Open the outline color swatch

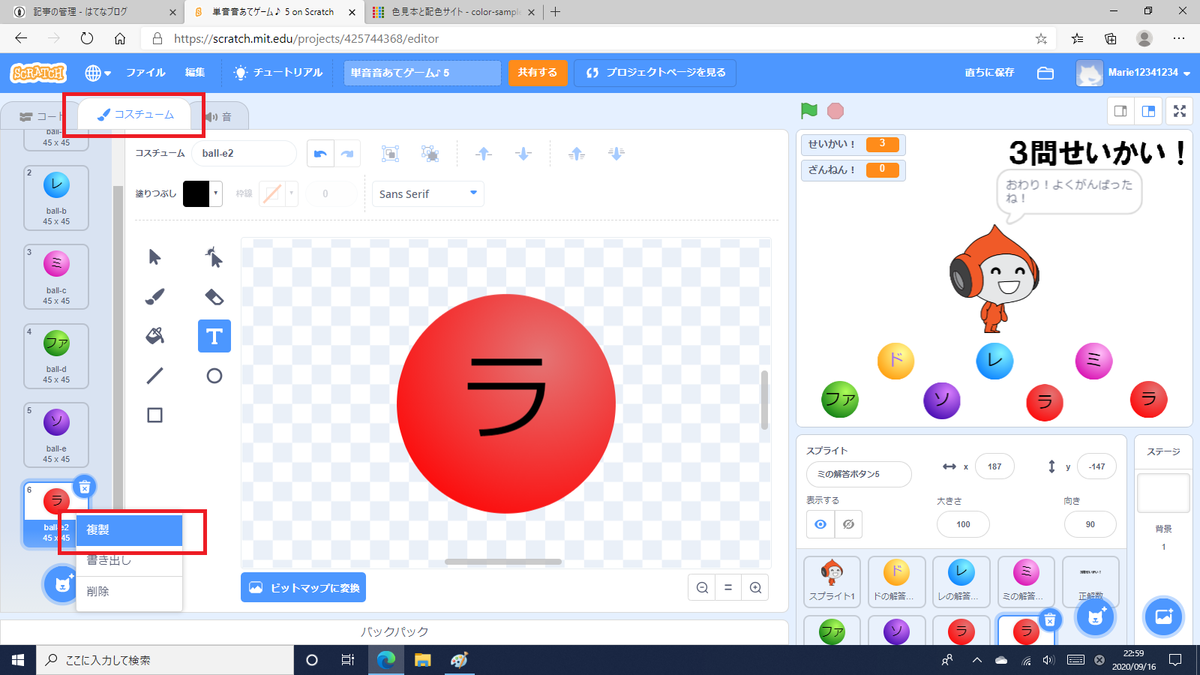(278, 194)
